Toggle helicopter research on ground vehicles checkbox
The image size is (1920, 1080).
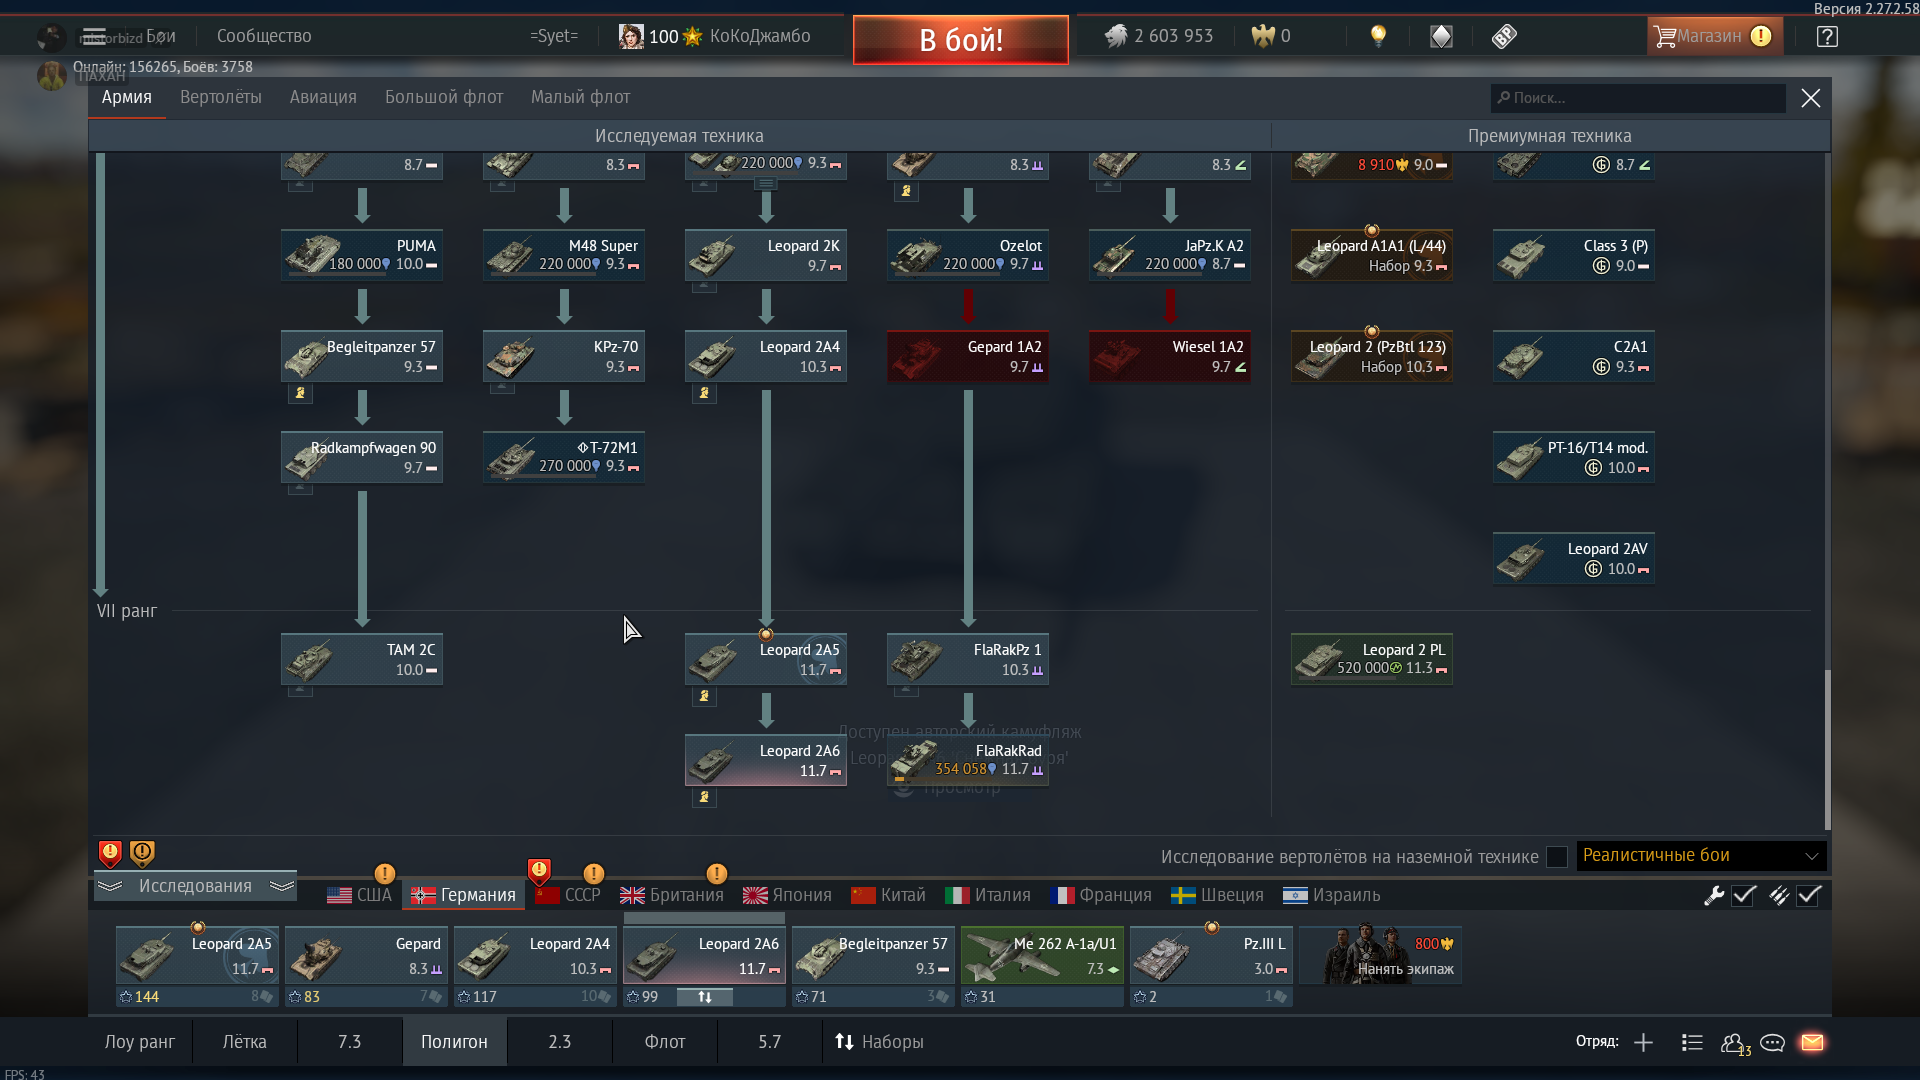point(1557,857)
